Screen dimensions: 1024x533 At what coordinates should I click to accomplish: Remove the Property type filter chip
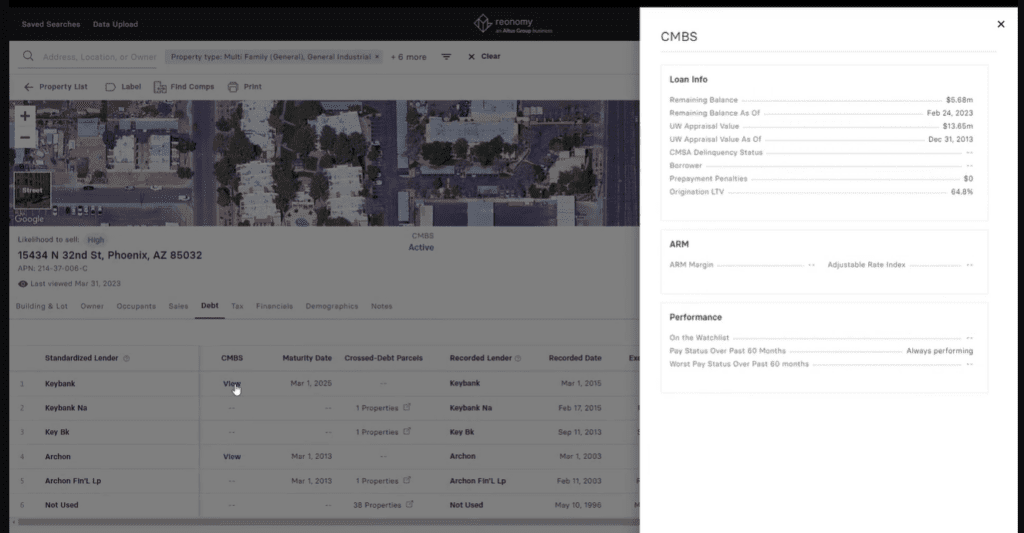(x=377, y=57)
